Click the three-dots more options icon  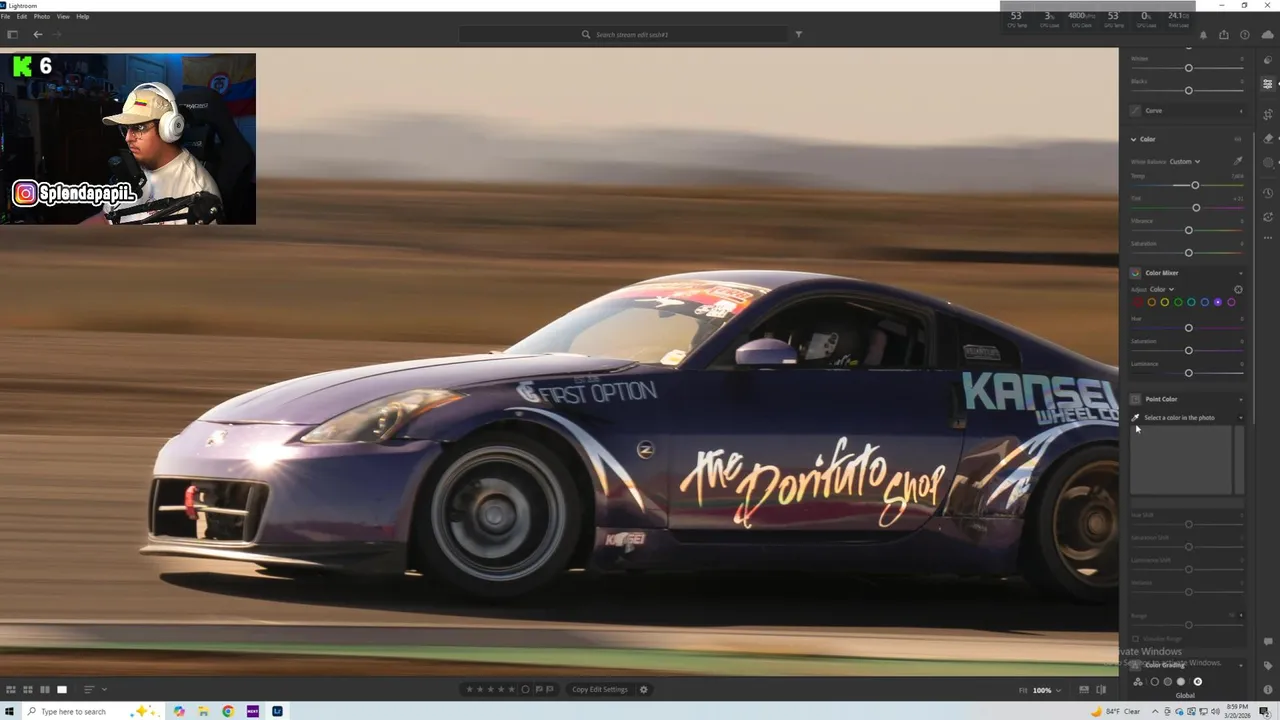point(1267,239)
